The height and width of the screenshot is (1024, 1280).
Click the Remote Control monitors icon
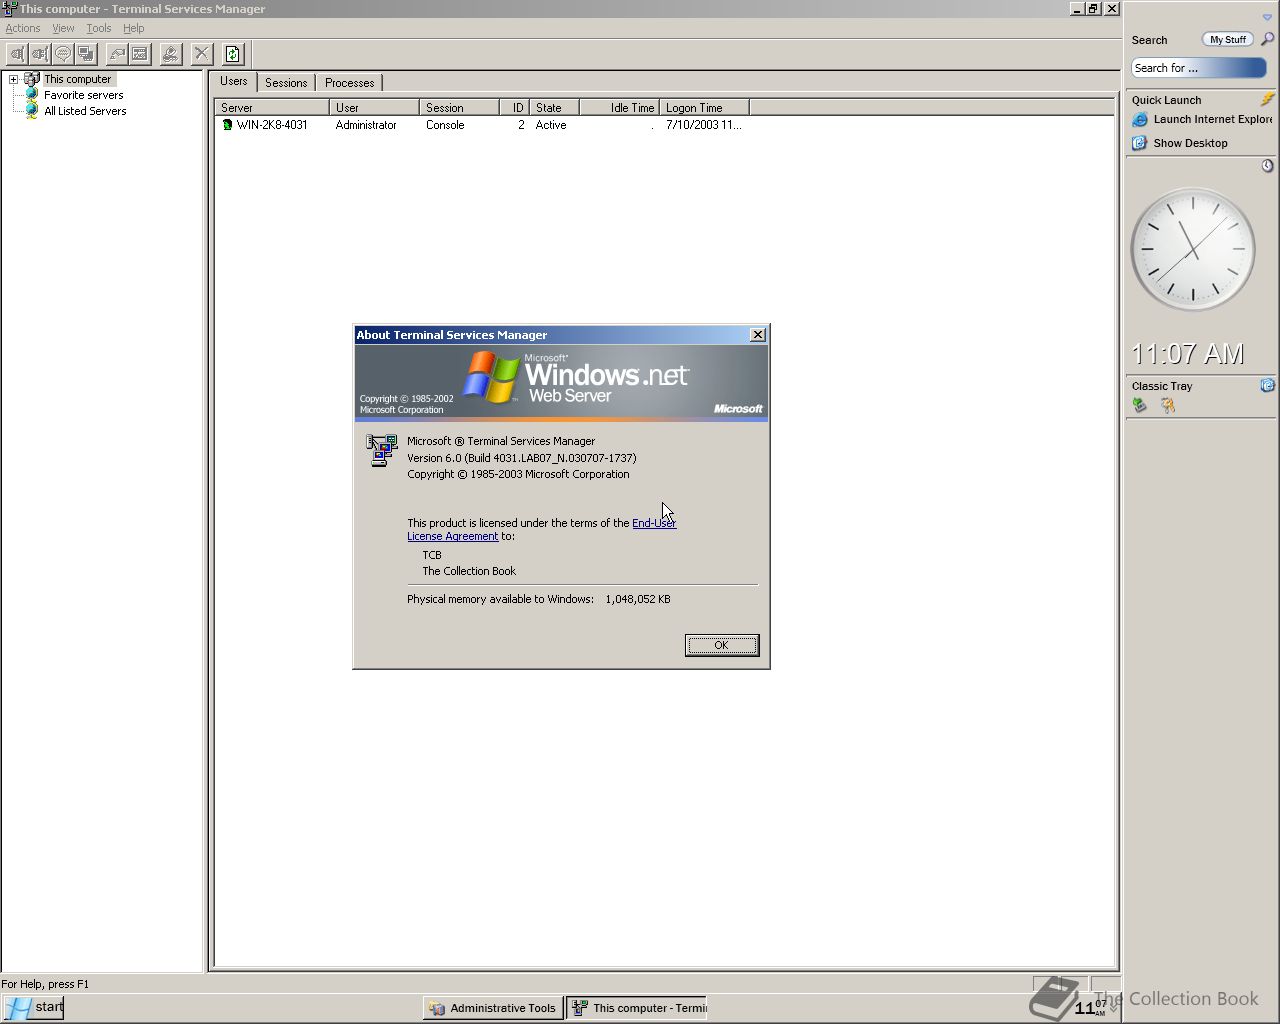tap(86, 54)
